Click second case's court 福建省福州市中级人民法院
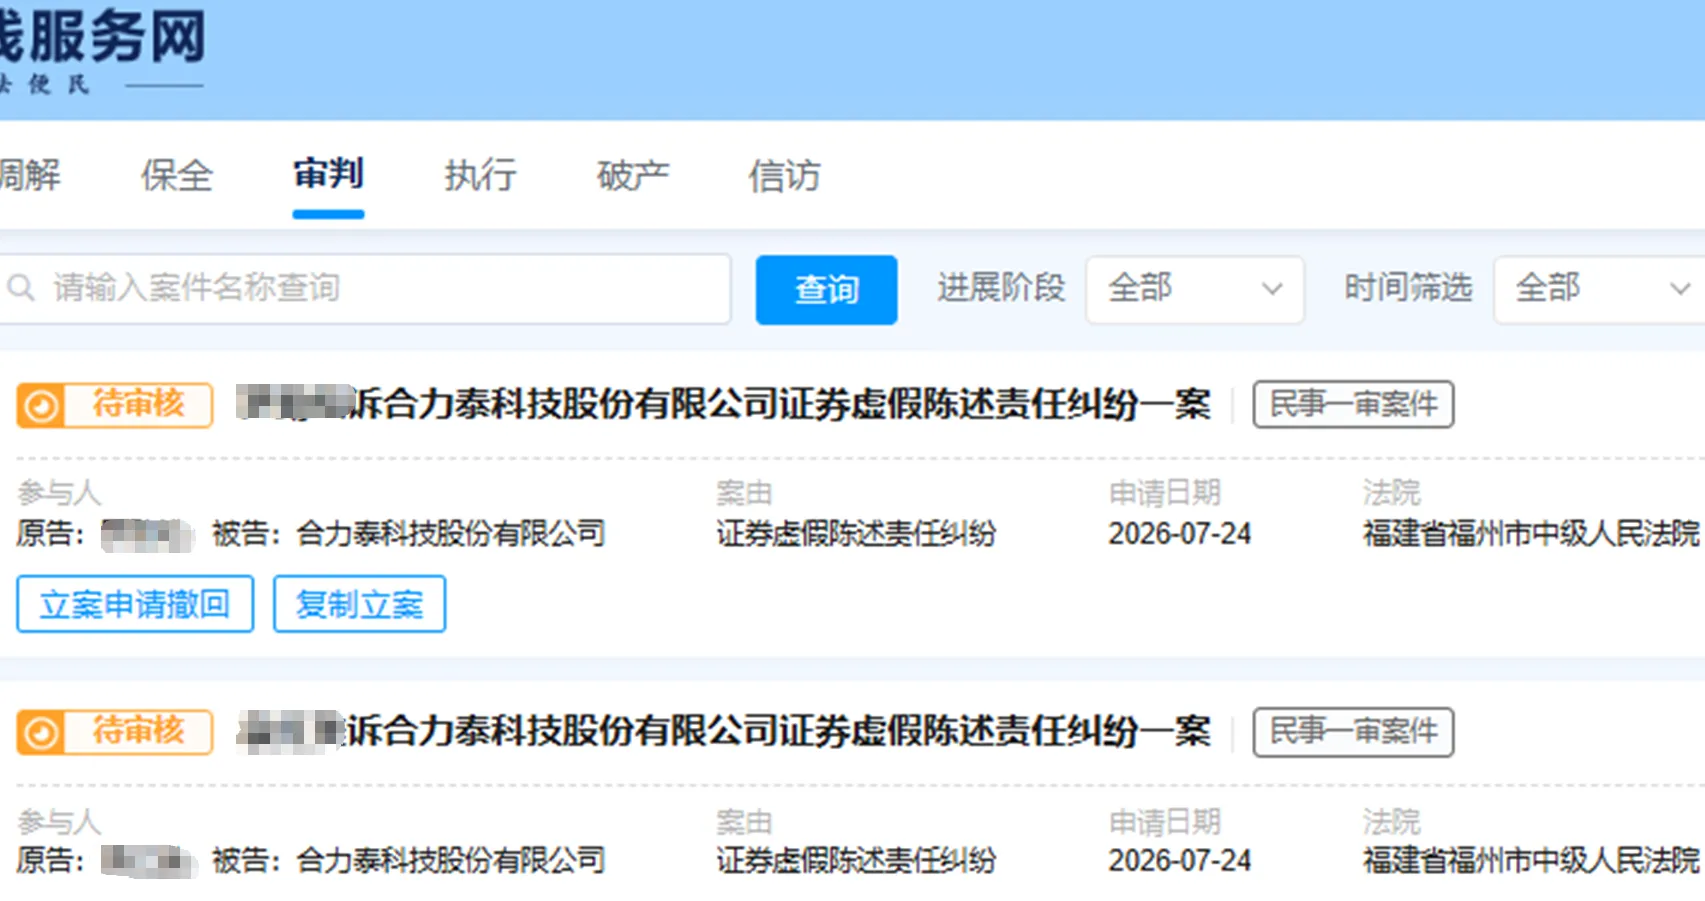The height and width of the screenshot is (901, 1705). tap(1532, 861)
